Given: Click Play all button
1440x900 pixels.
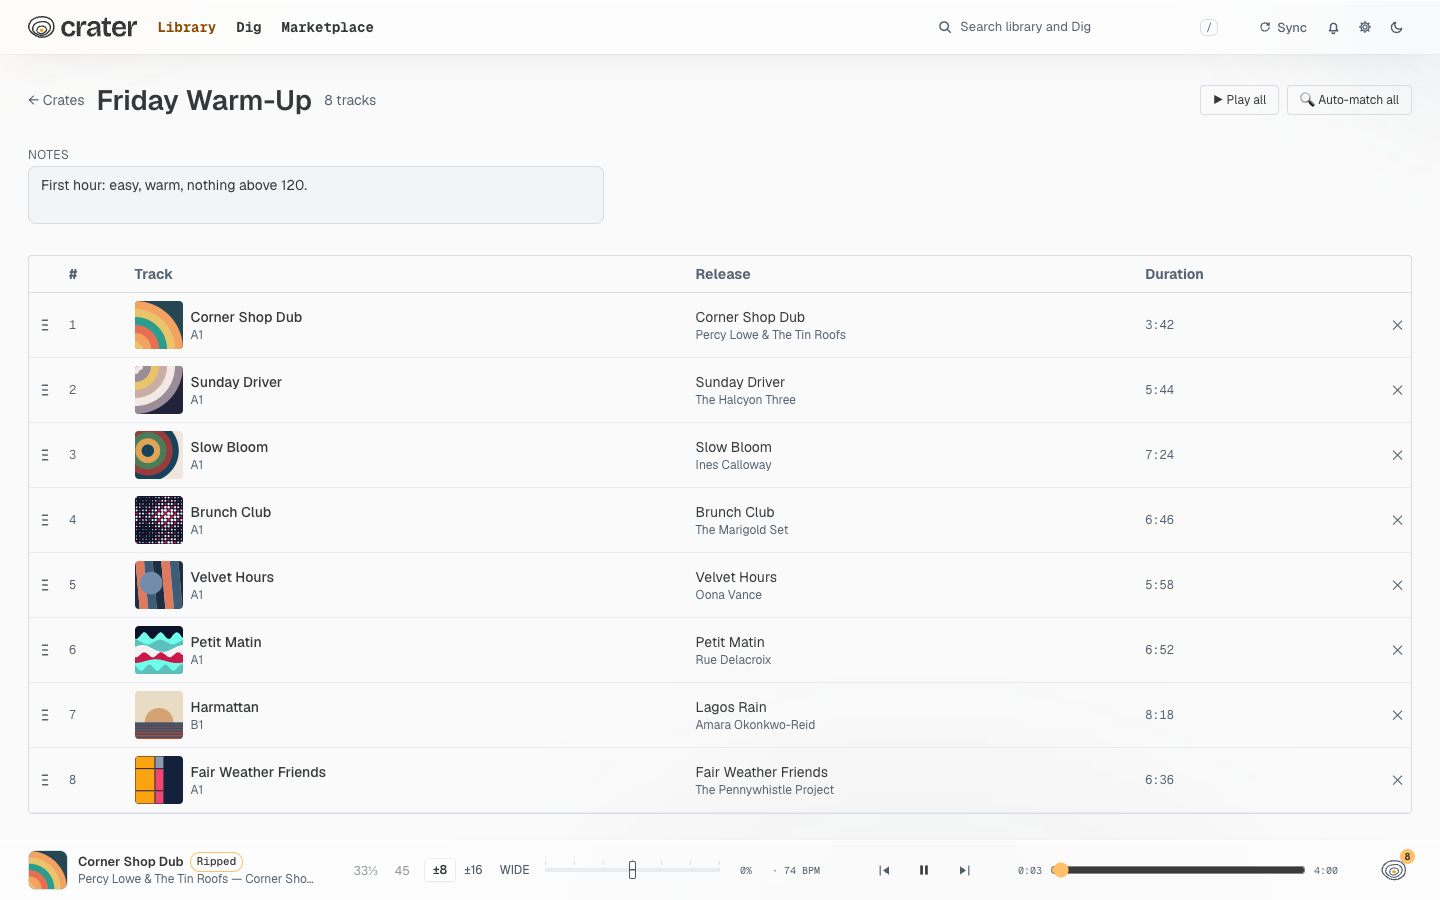Looking at the screenshot, I should point(1239,100).
